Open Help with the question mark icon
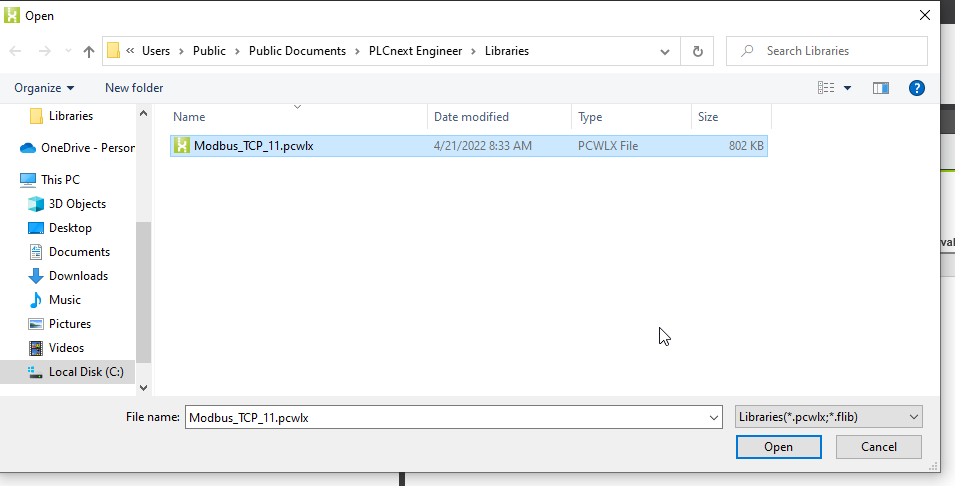This screenshot has height=486, width=955. [917, 88]
